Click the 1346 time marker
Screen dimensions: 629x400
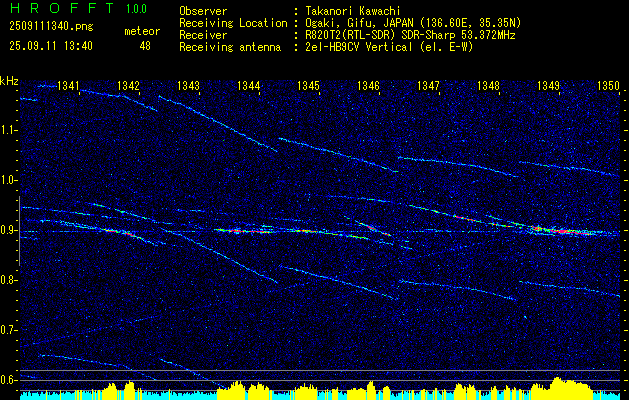coord(368,86)
